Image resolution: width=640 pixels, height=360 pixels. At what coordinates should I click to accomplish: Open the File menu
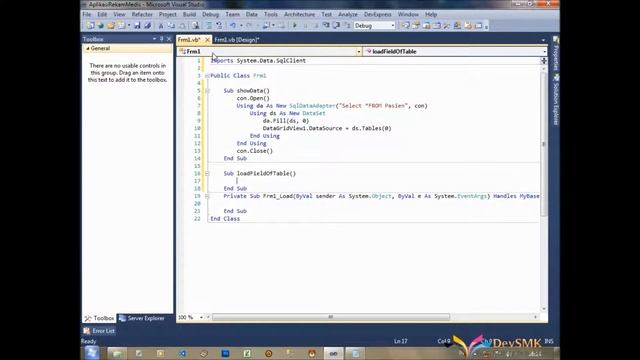point(87,14)
